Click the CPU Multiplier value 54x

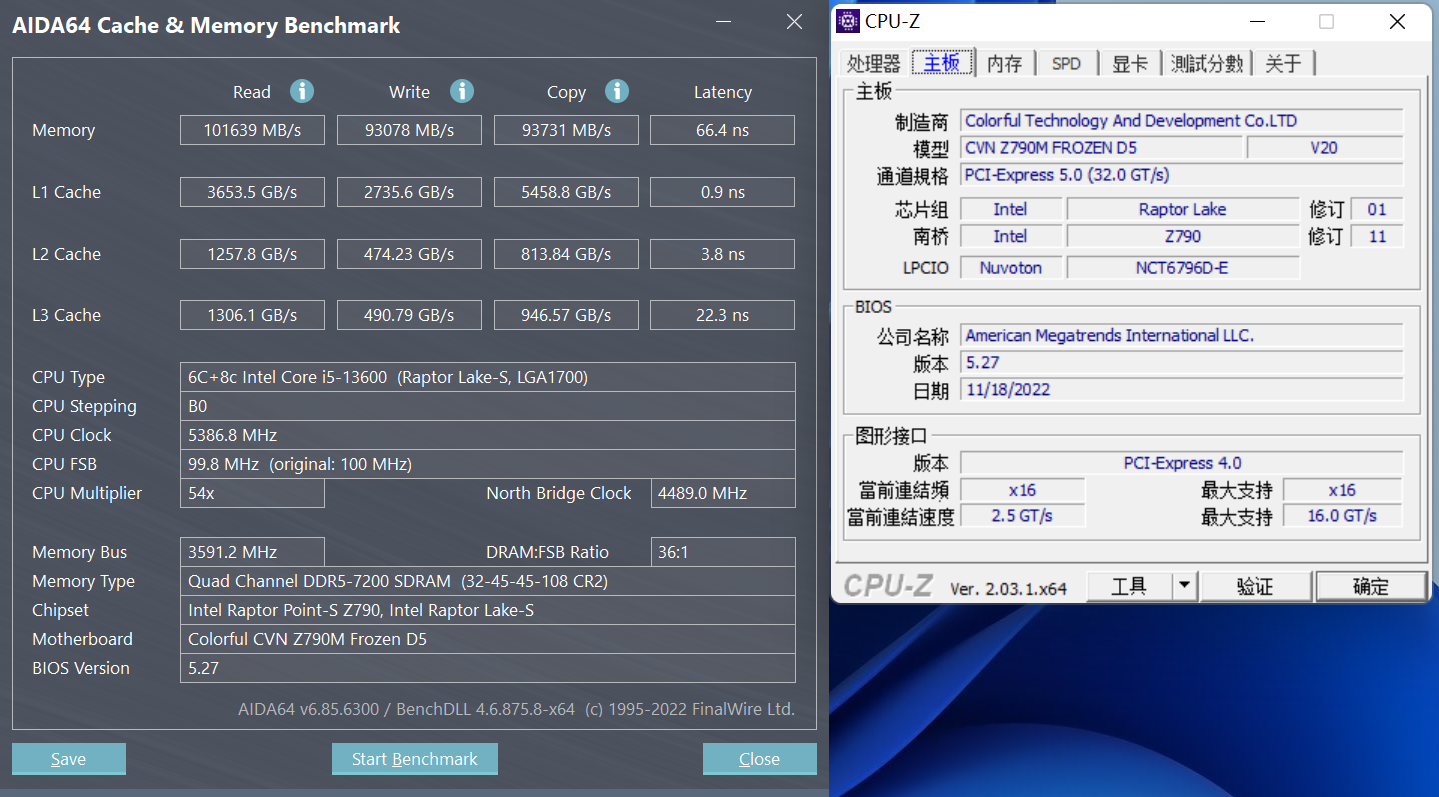point(252,493)
